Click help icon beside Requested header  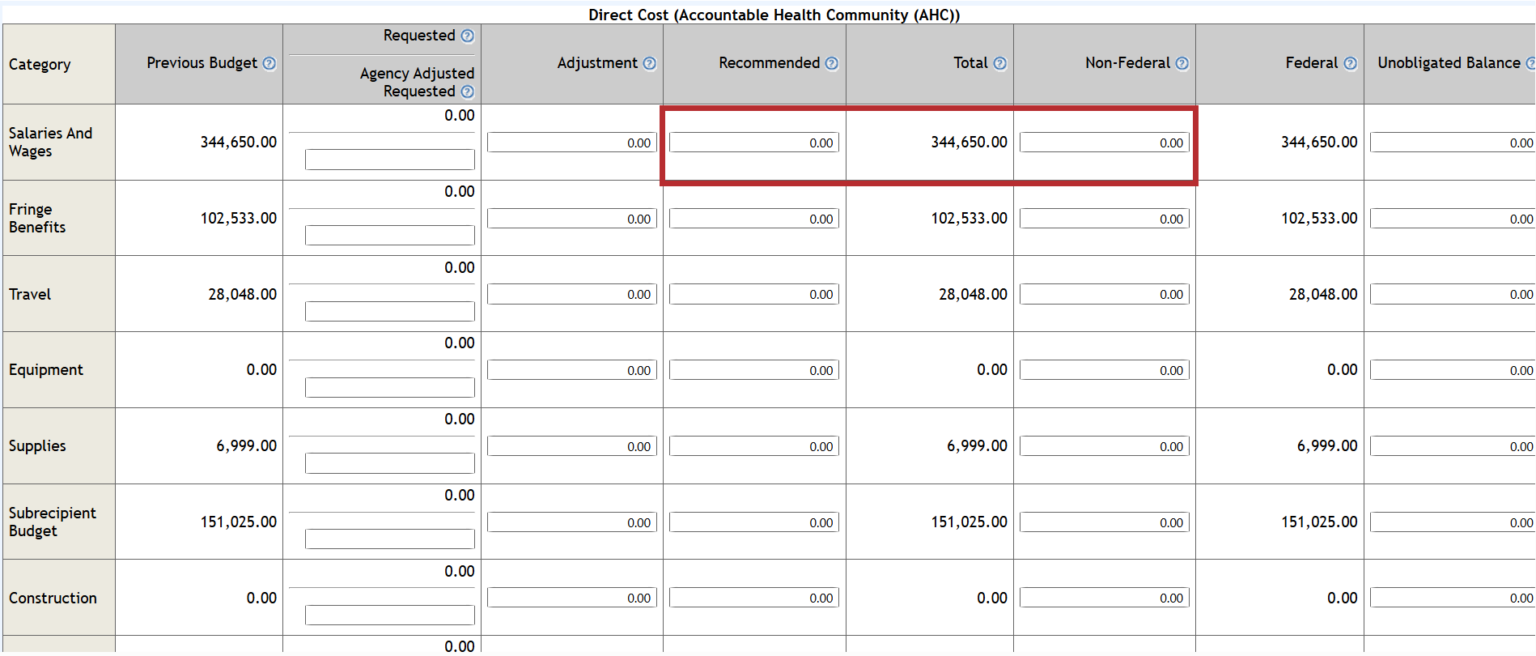coord(467,36)
